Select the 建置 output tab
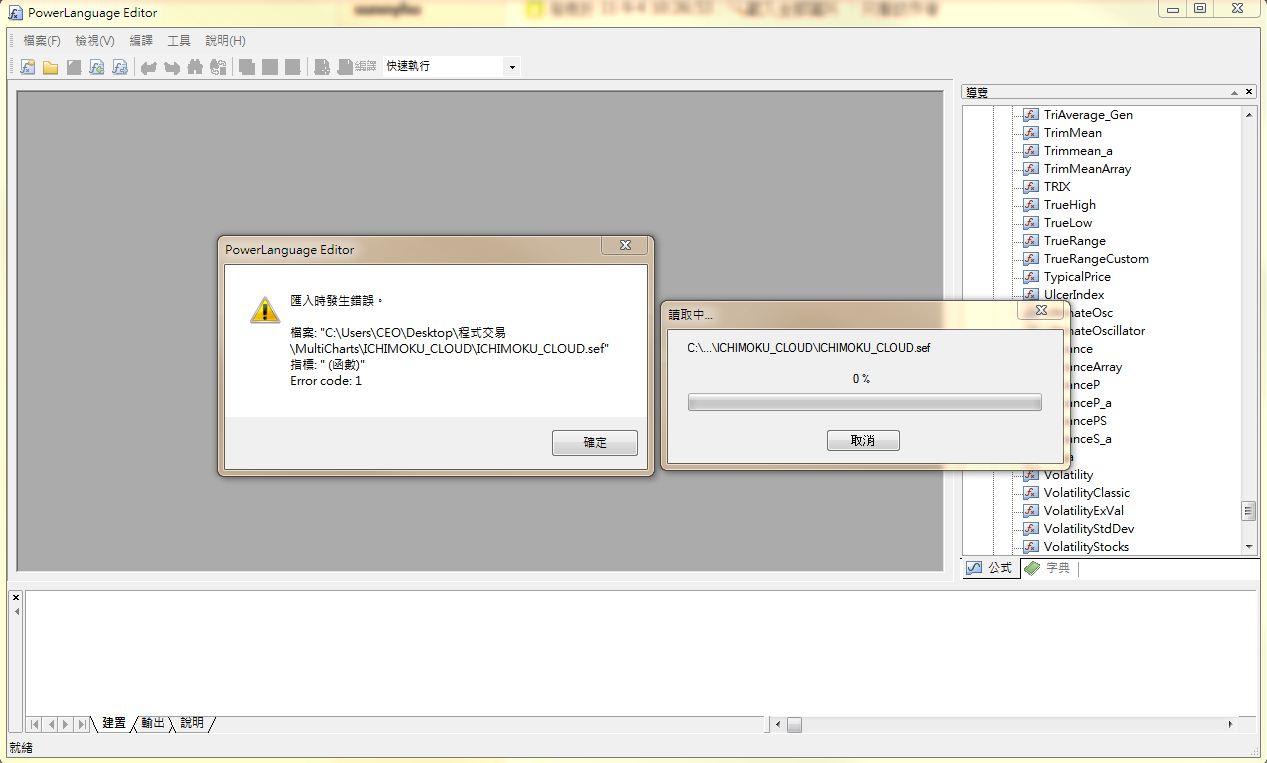The height and width of the screenshot is (763, 1267). [x=114, y=723]
